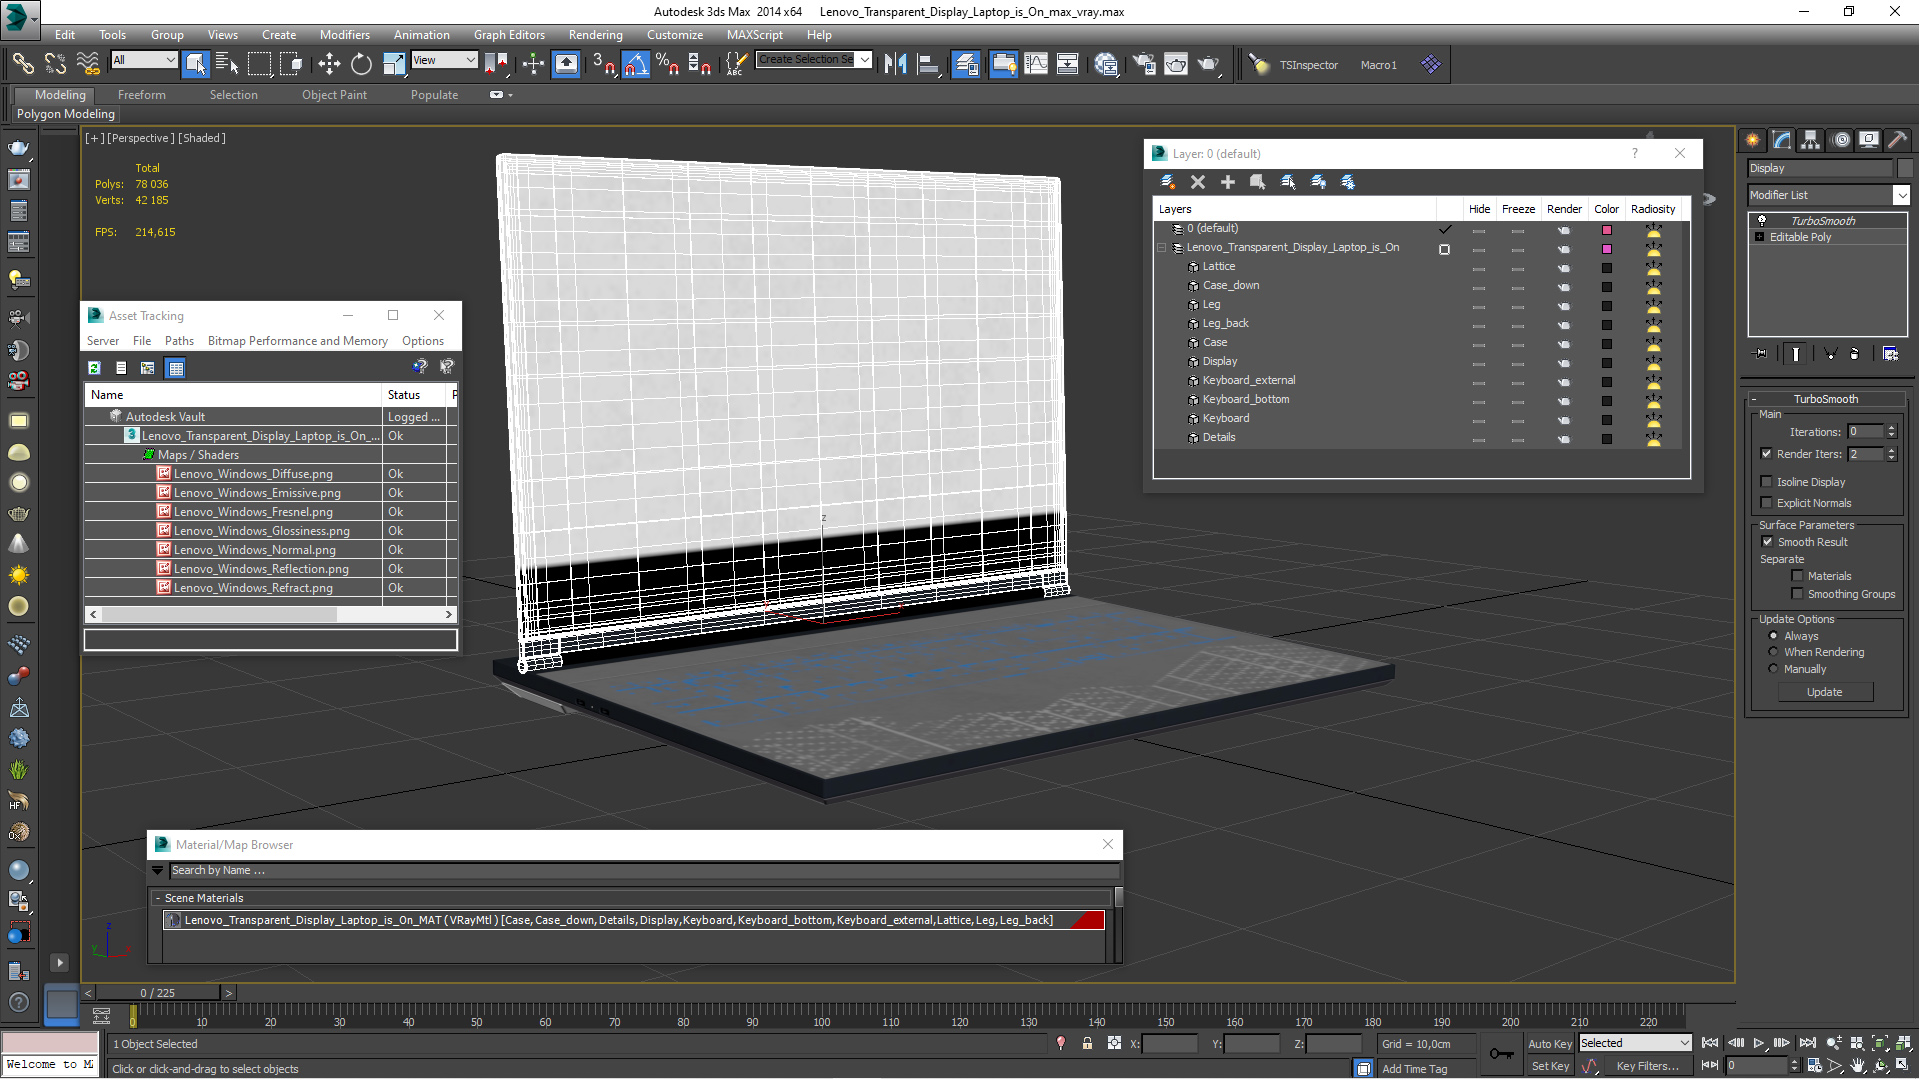Open the Graph Editors menu
1920x1080 pixels.
[x=509, y=35]
